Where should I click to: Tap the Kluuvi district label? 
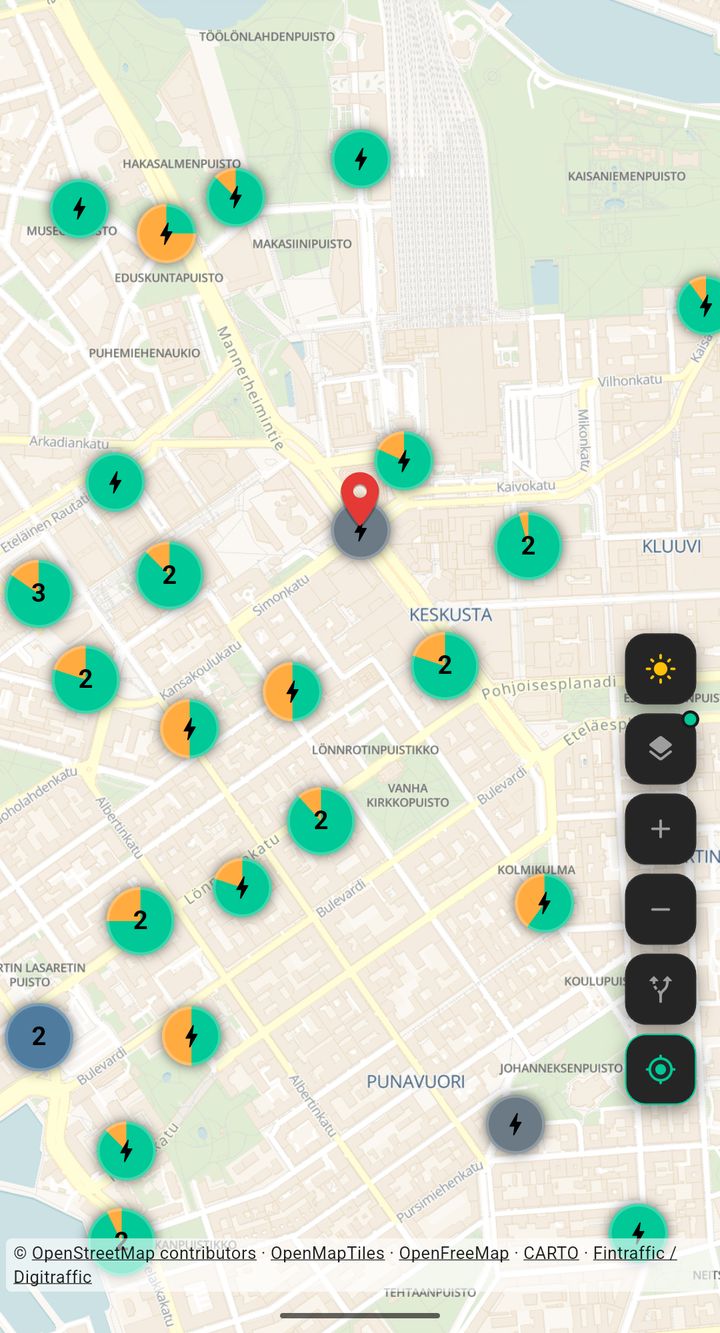[x=671, y=546]
